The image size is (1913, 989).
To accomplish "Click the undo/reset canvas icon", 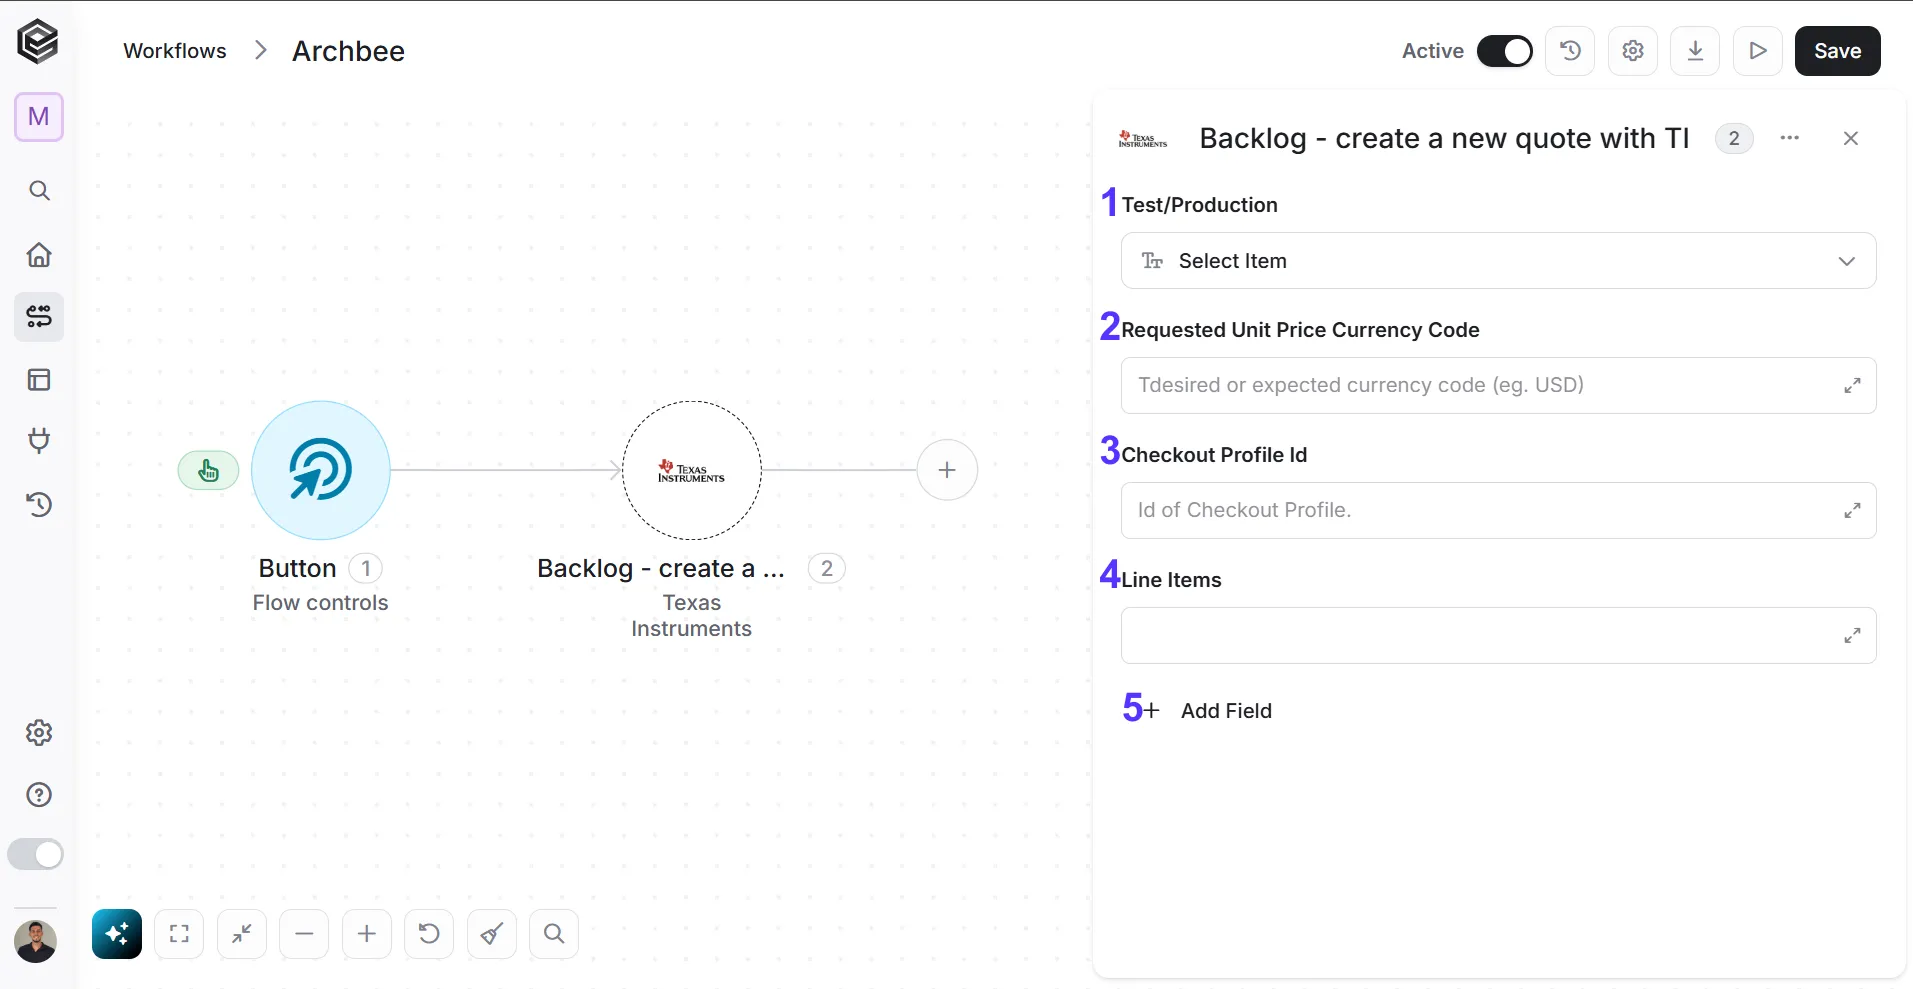I will 429,934.
